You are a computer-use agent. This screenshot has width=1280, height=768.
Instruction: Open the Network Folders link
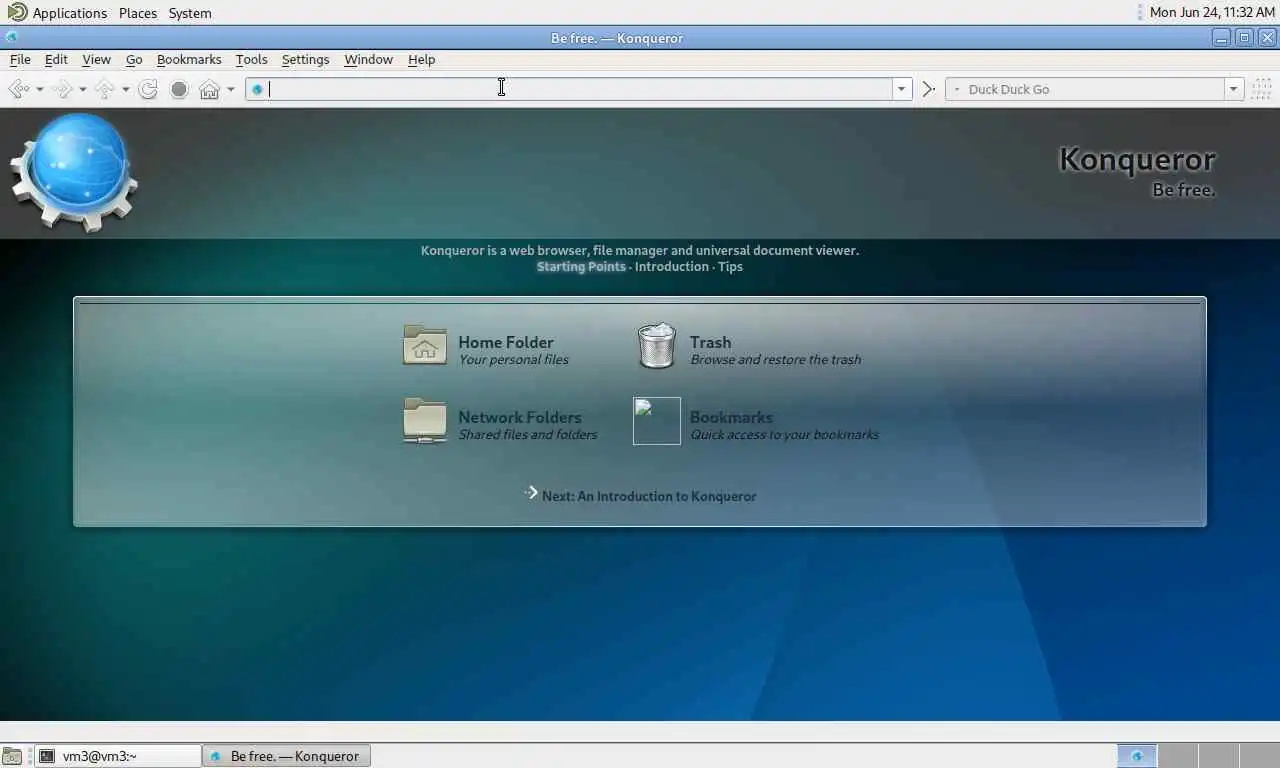pyautogui.click(x=519, y=417)
